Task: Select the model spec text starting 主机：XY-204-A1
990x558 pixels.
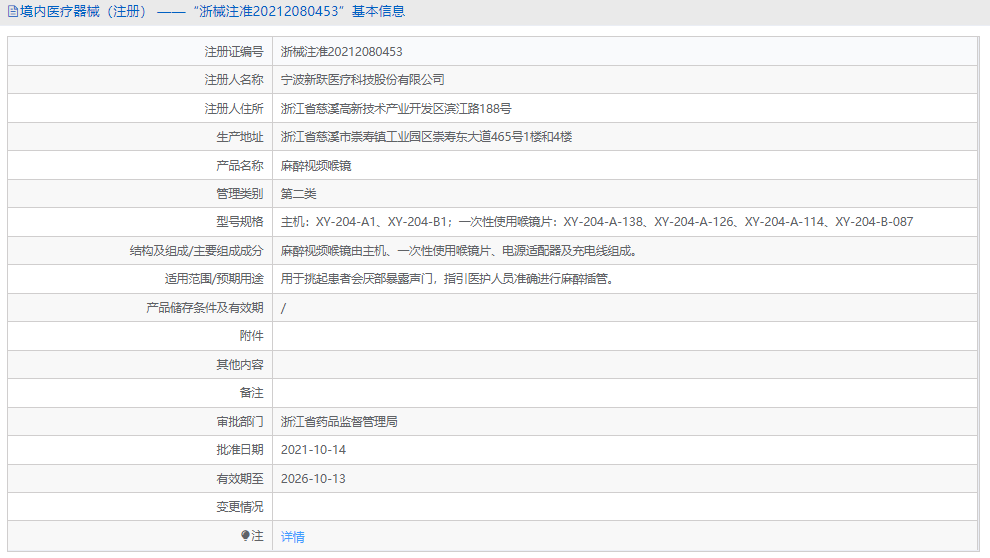Action: [597, 222]
